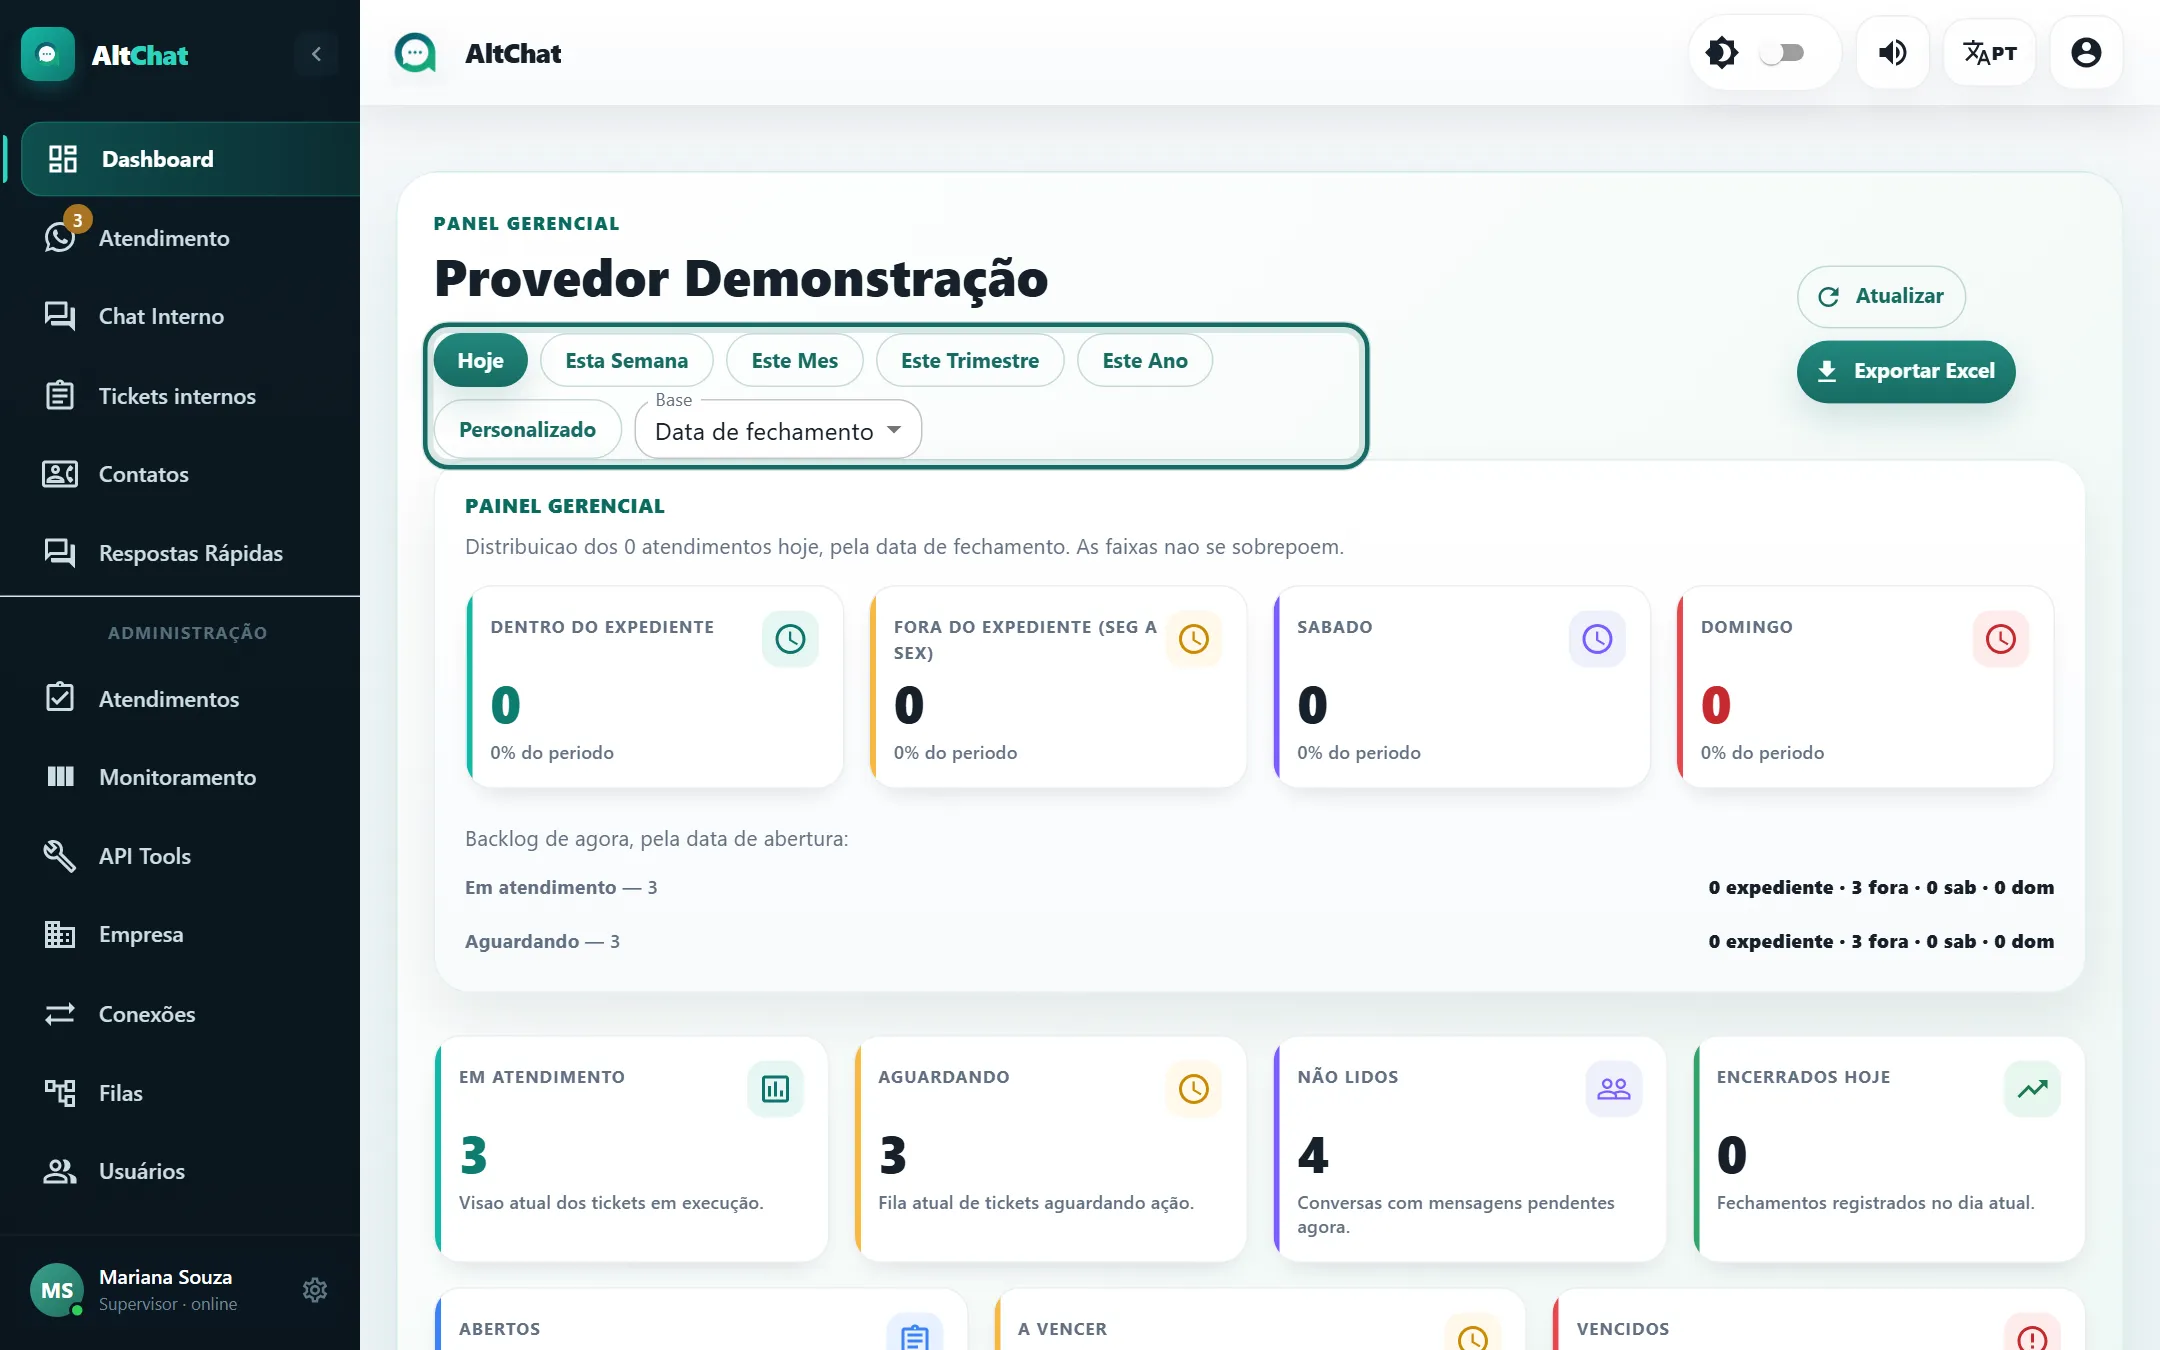Select the Esta Semana period filter

pyautogui.click(x=626, y=360)
